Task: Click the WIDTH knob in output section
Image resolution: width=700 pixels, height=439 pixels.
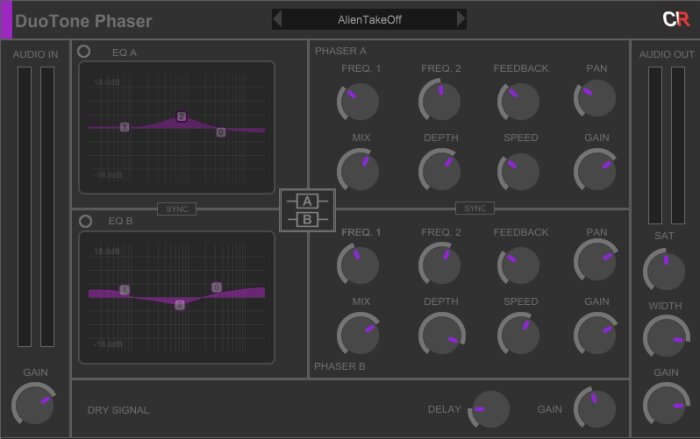Action: (x=666, y=336)
